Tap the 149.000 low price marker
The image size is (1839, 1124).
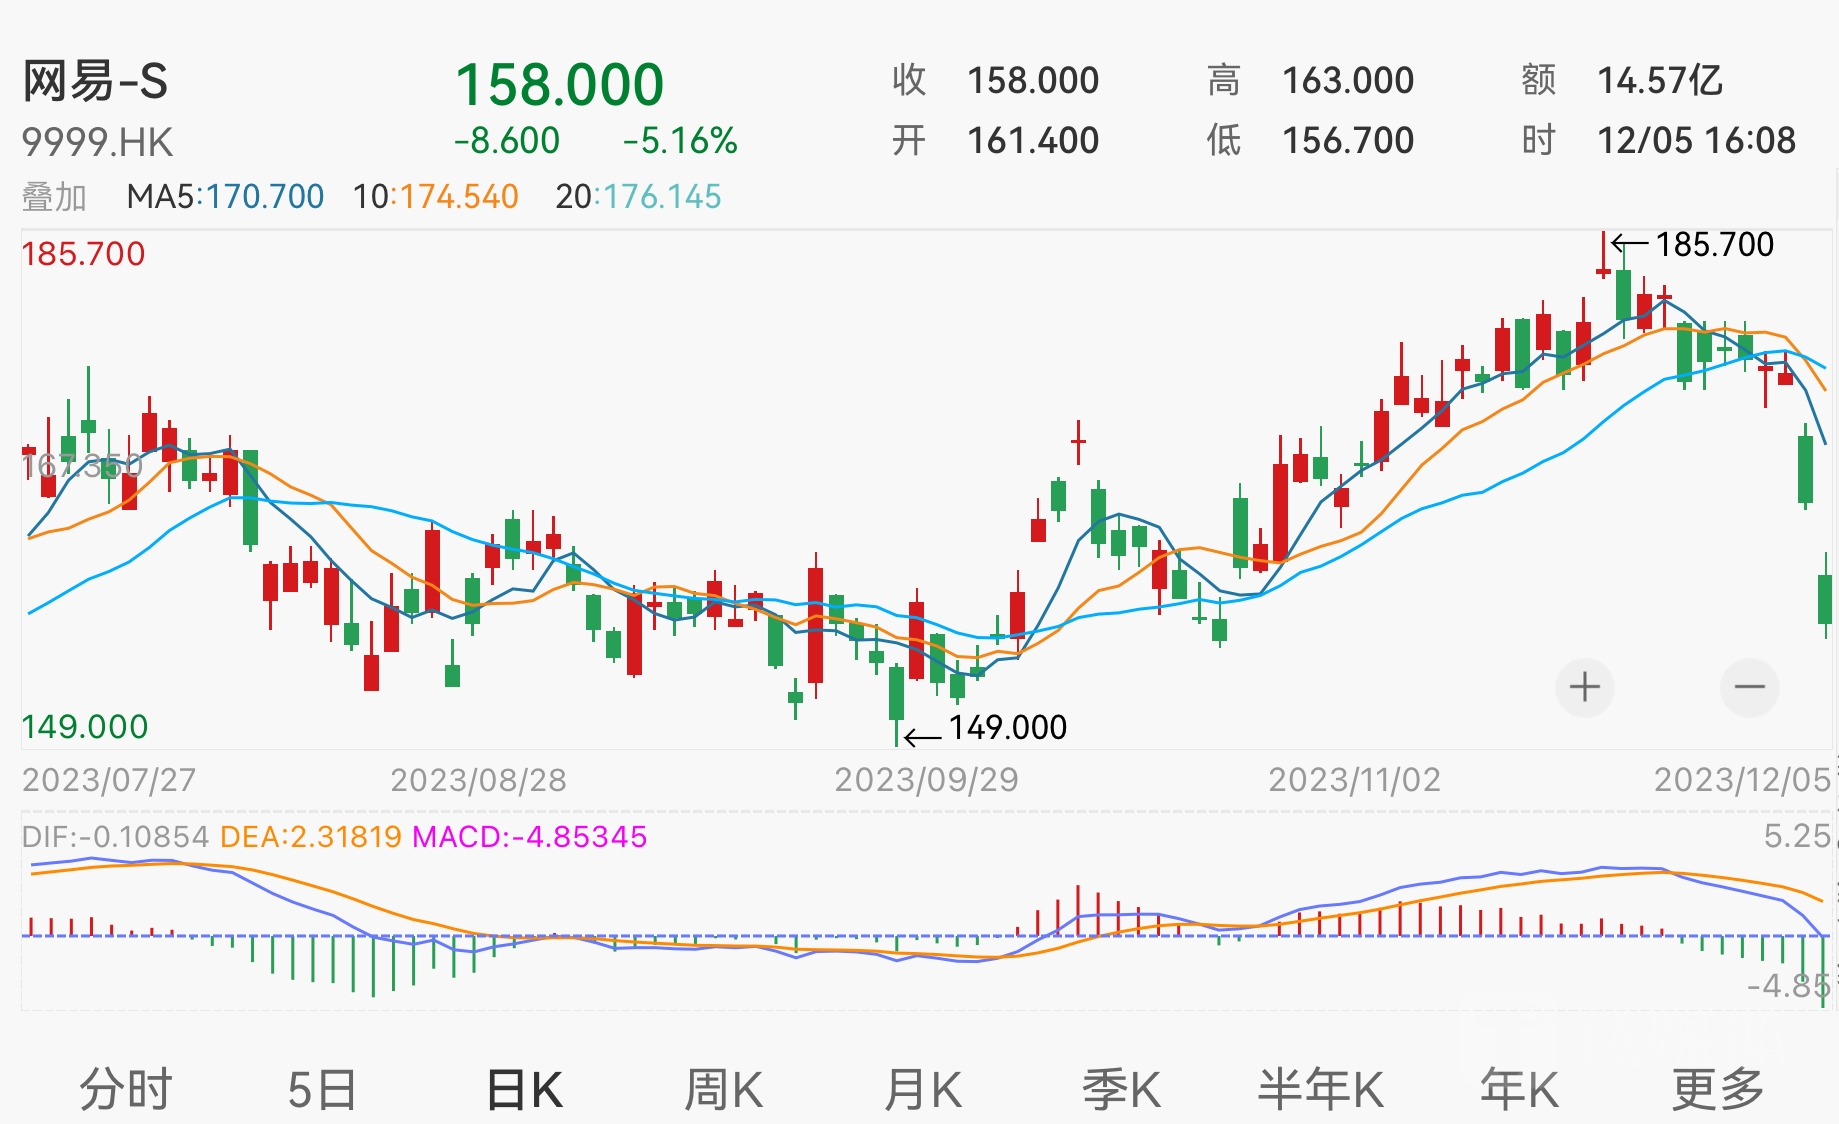click(1006, 728)
